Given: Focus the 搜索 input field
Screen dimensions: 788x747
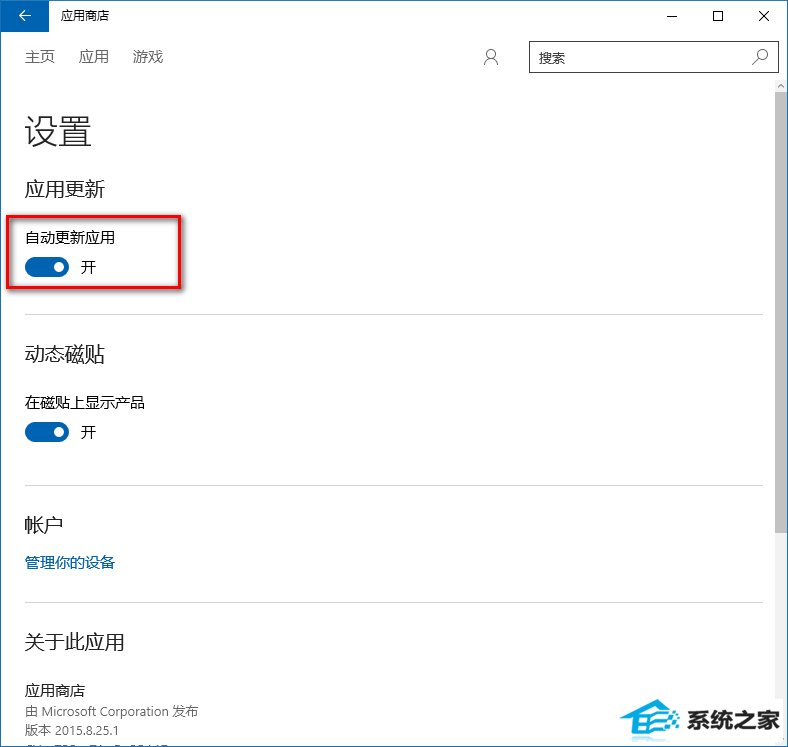Looking at the screenshot, I should 653,57.
